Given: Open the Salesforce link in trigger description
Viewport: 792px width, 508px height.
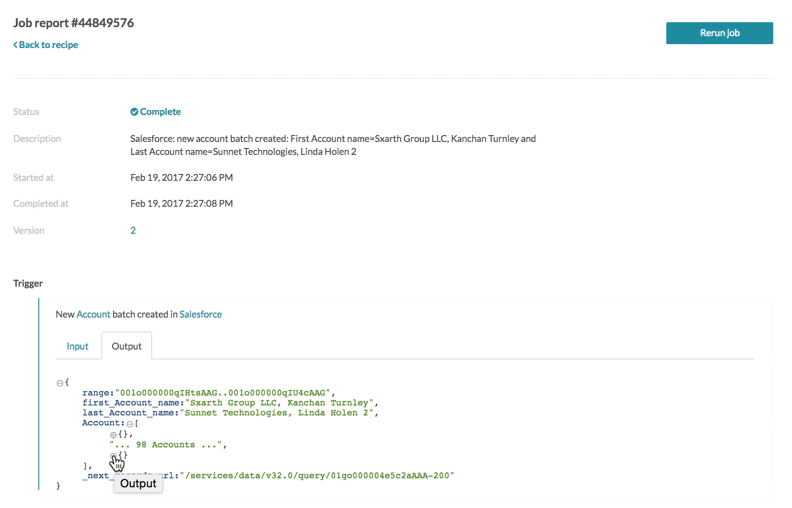Looking at the screenshot, I should click(200, 314).
